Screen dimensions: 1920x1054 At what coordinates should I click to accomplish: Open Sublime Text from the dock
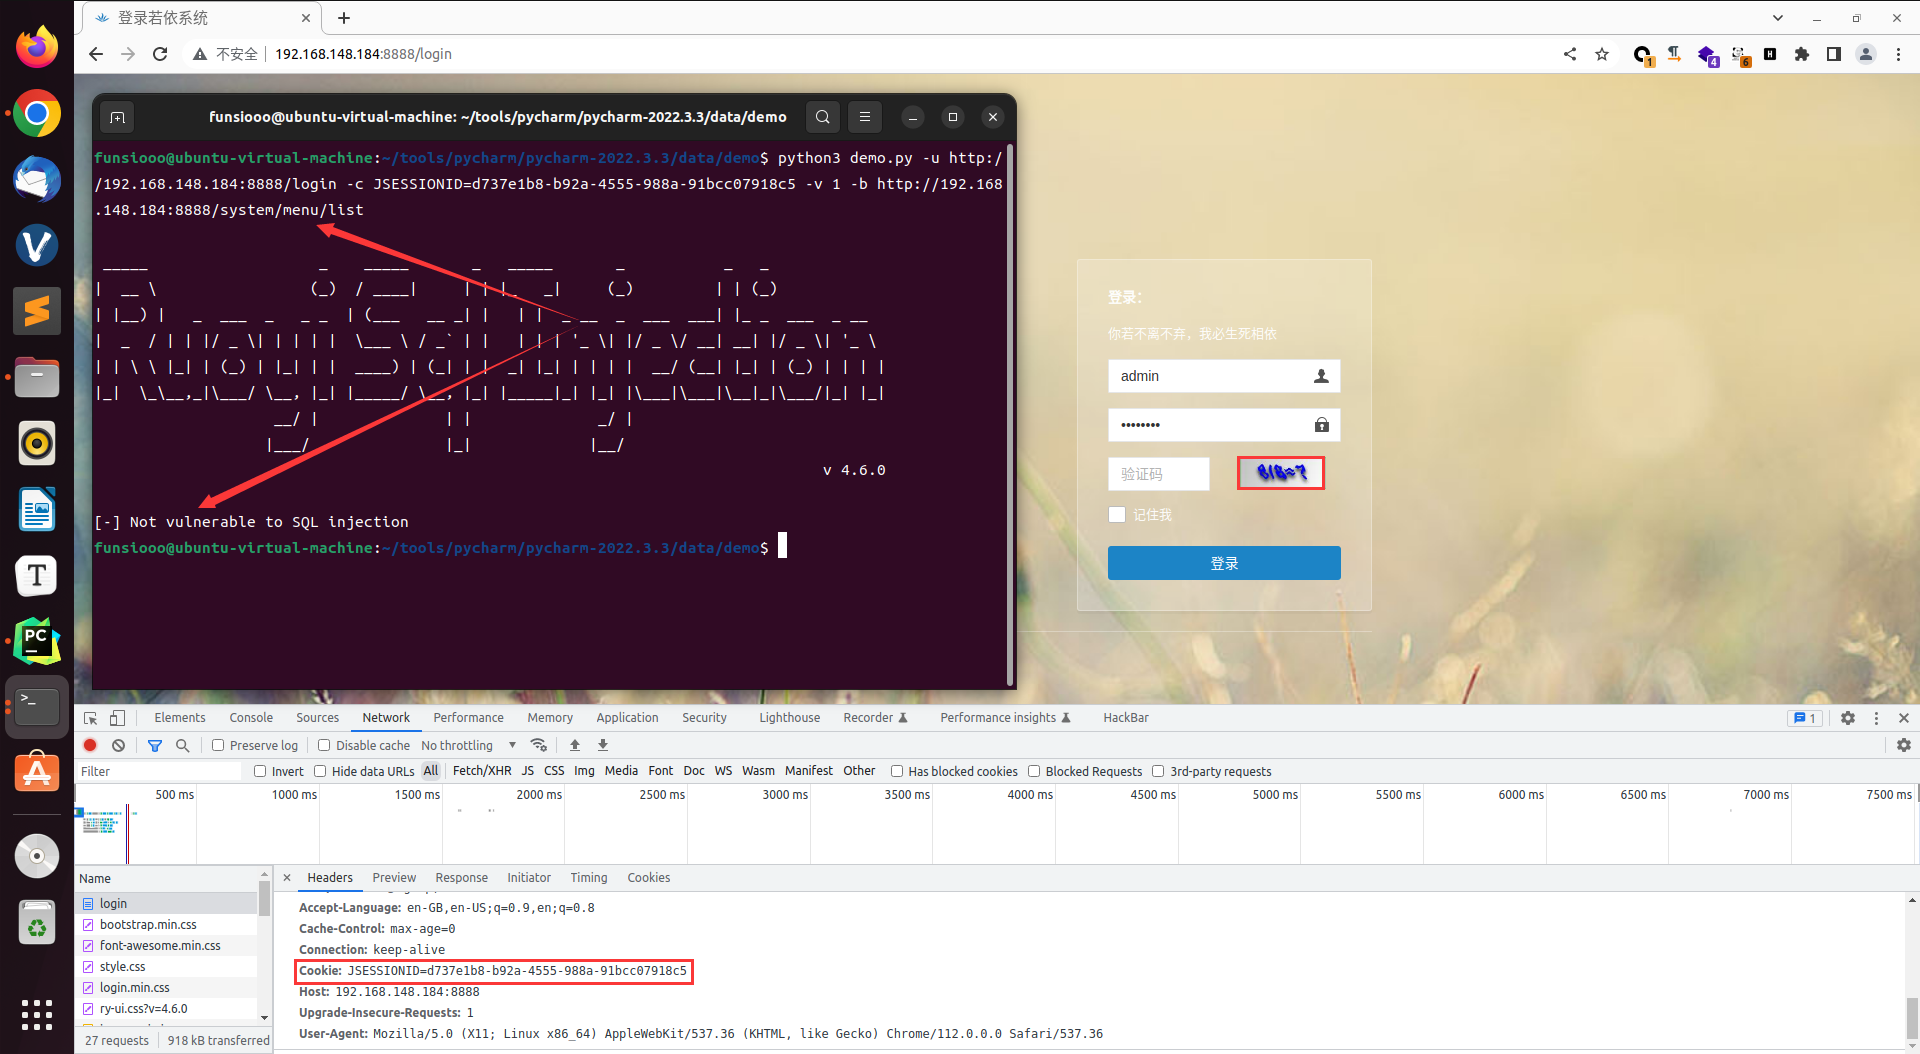coord(37,311)
